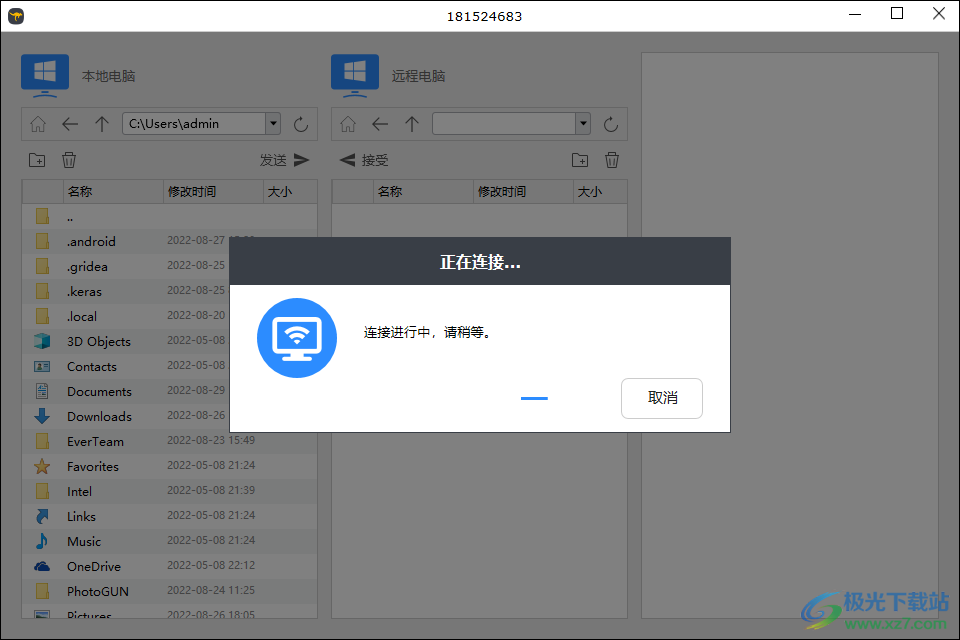Refresh the remote file list
This screenshot has height=640, width=960.
coord(610,124)
